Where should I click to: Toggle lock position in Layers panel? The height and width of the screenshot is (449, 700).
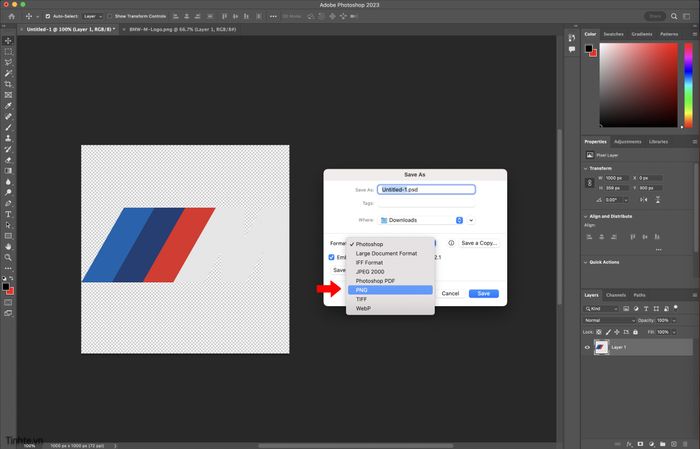[617, 332]
